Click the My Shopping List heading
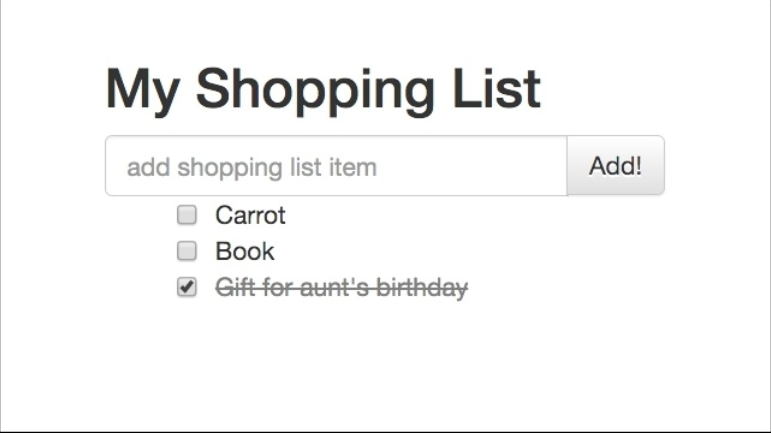 pos(323,90)
